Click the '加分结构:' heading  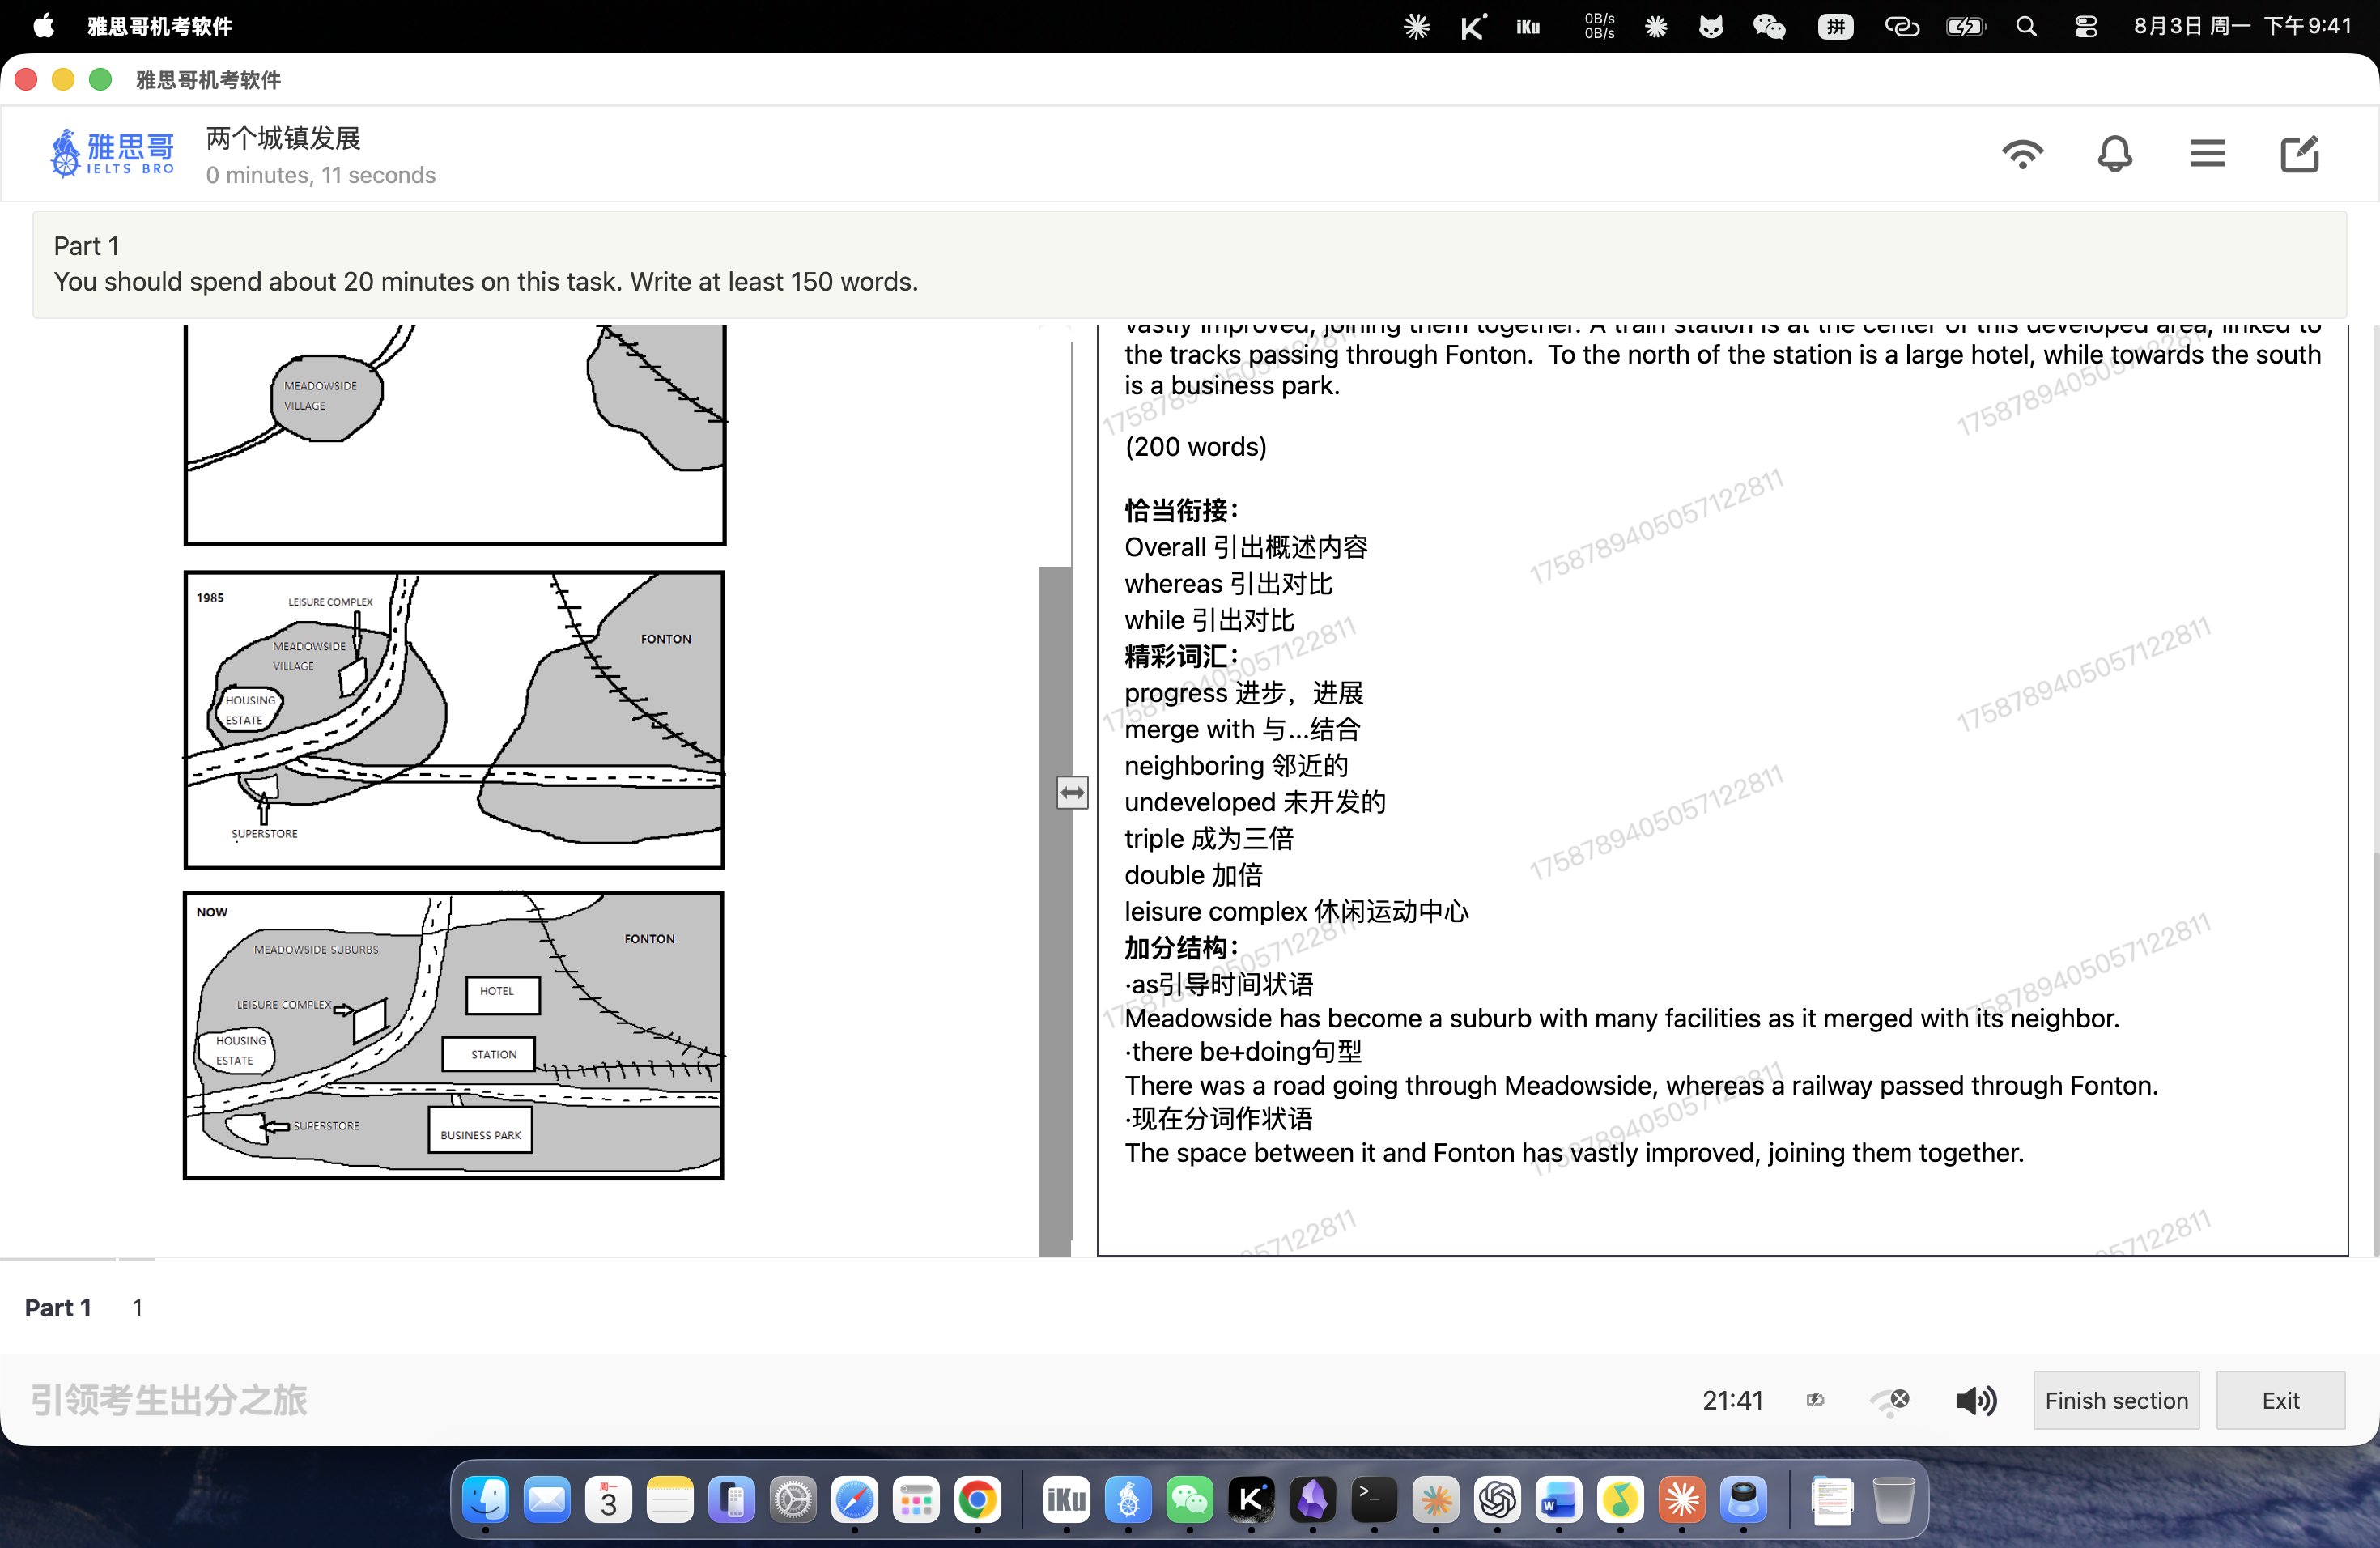pos(1181,948)
